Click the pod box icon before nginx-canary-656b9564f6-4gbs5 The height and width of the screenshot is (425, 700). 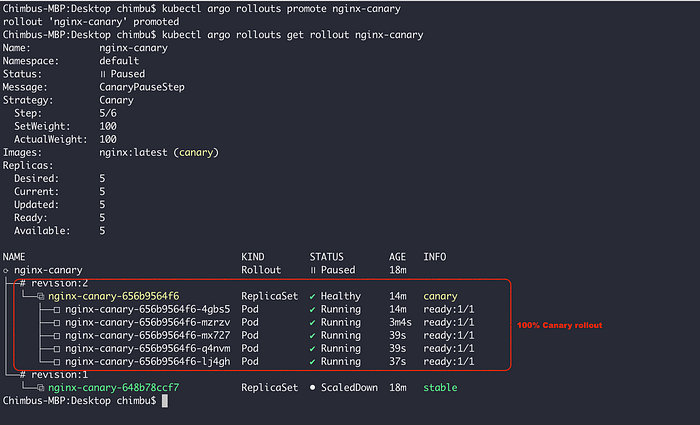tap(57, 309)
